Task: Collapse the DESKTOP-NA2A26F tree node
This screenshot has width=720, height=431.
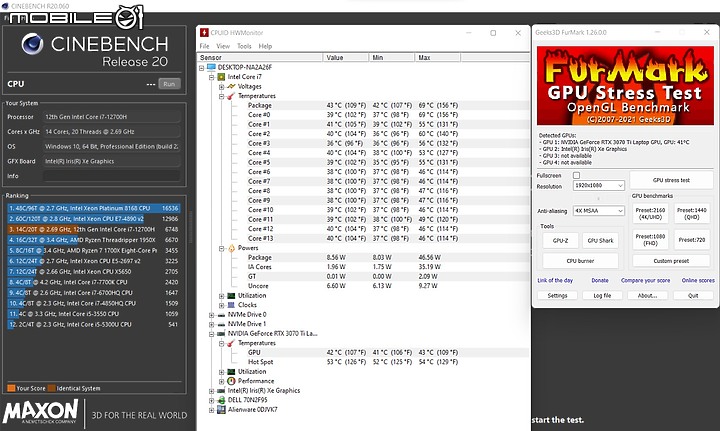Action: click(202, 68)
